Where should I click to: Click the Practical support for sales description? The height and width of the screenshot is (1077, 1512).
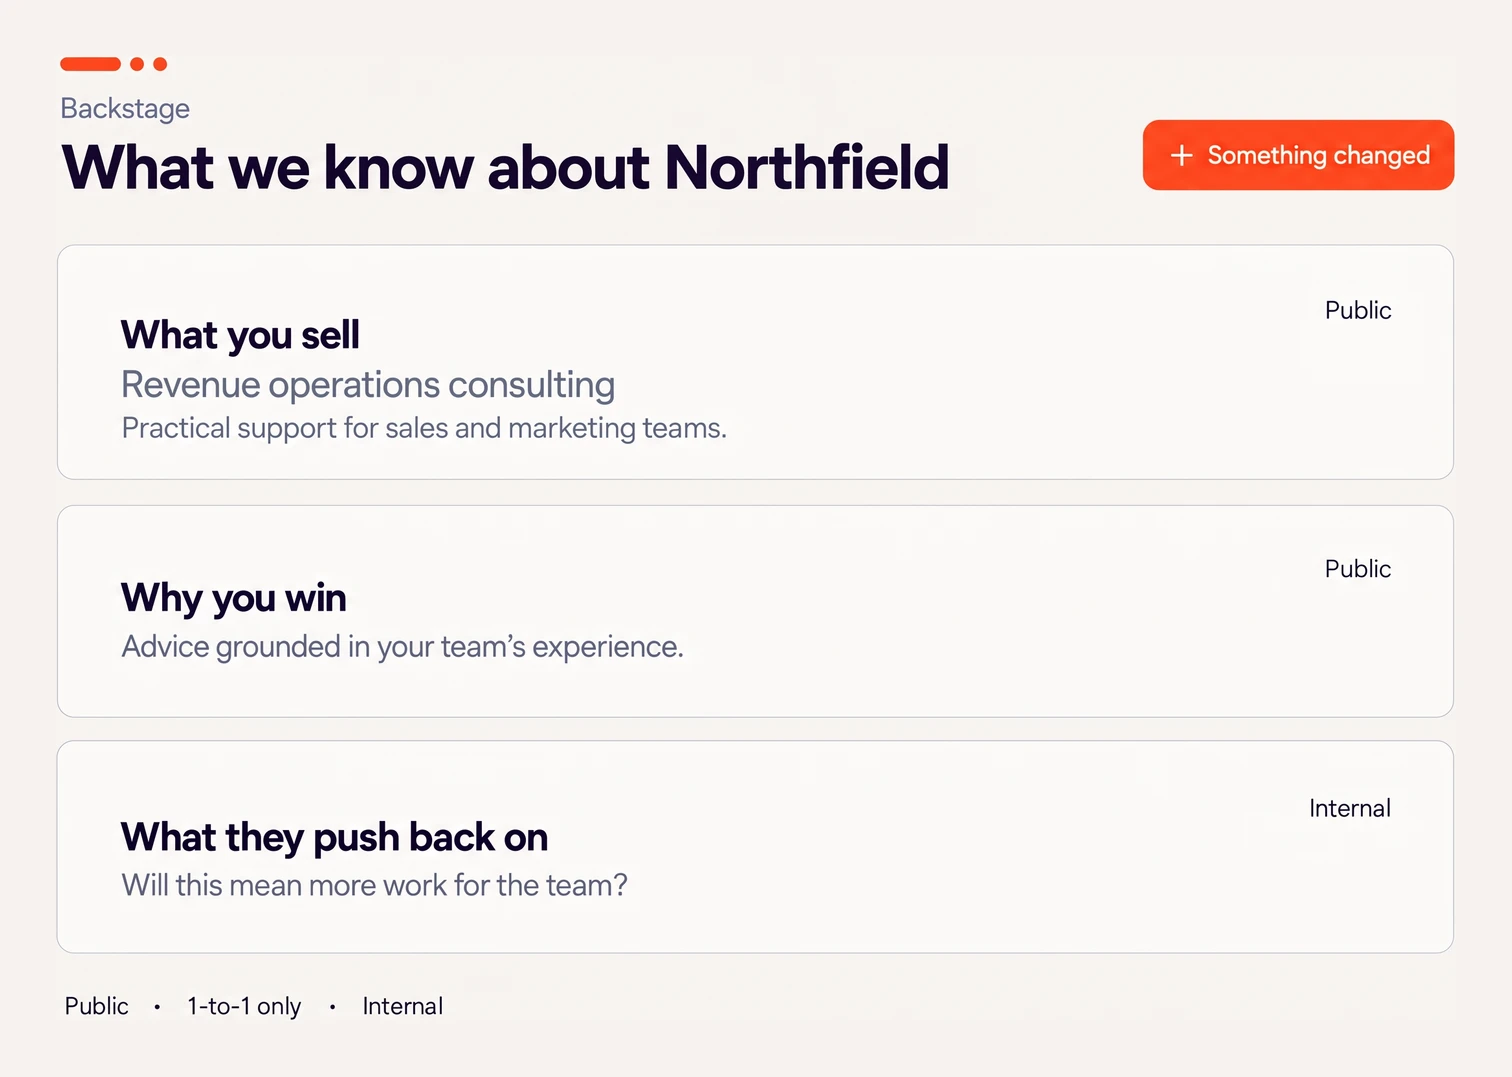(424, 428)
